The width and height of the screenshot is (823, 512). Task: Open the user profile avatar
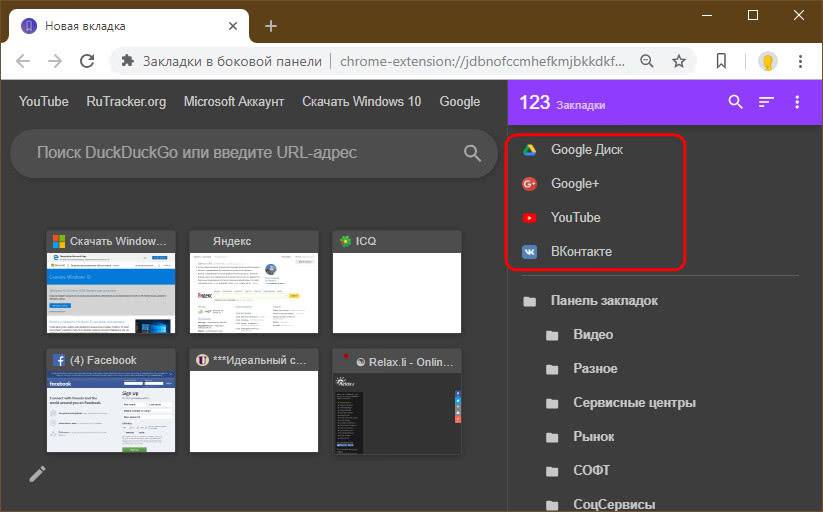(767, 61)
